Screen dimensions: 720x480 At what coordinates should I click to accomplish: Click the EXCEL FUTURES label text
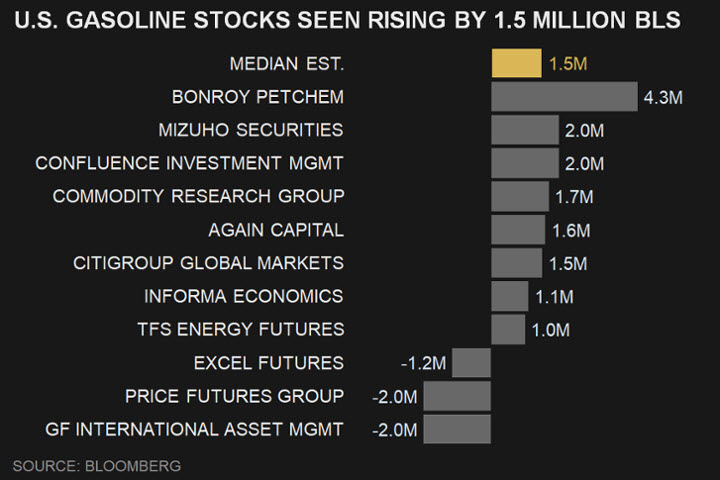point(269,363)
